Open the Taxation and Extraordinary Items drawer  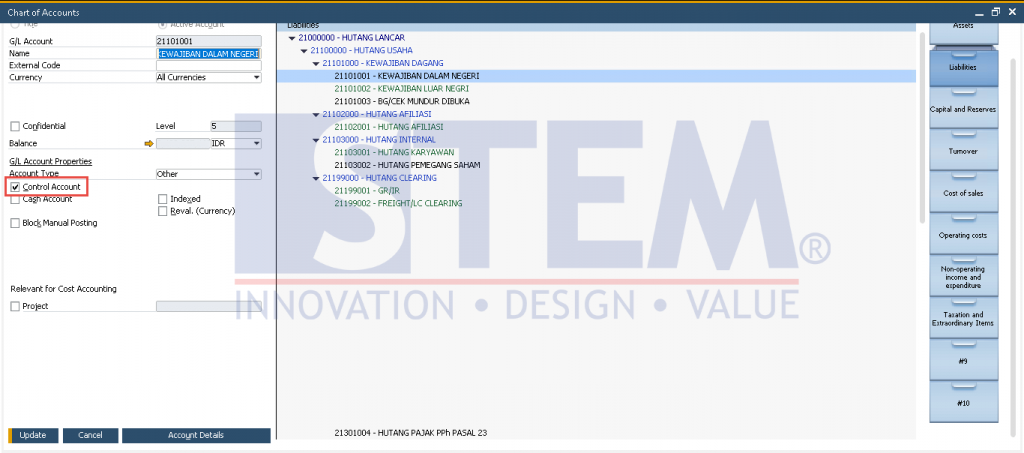coord(963,319)
